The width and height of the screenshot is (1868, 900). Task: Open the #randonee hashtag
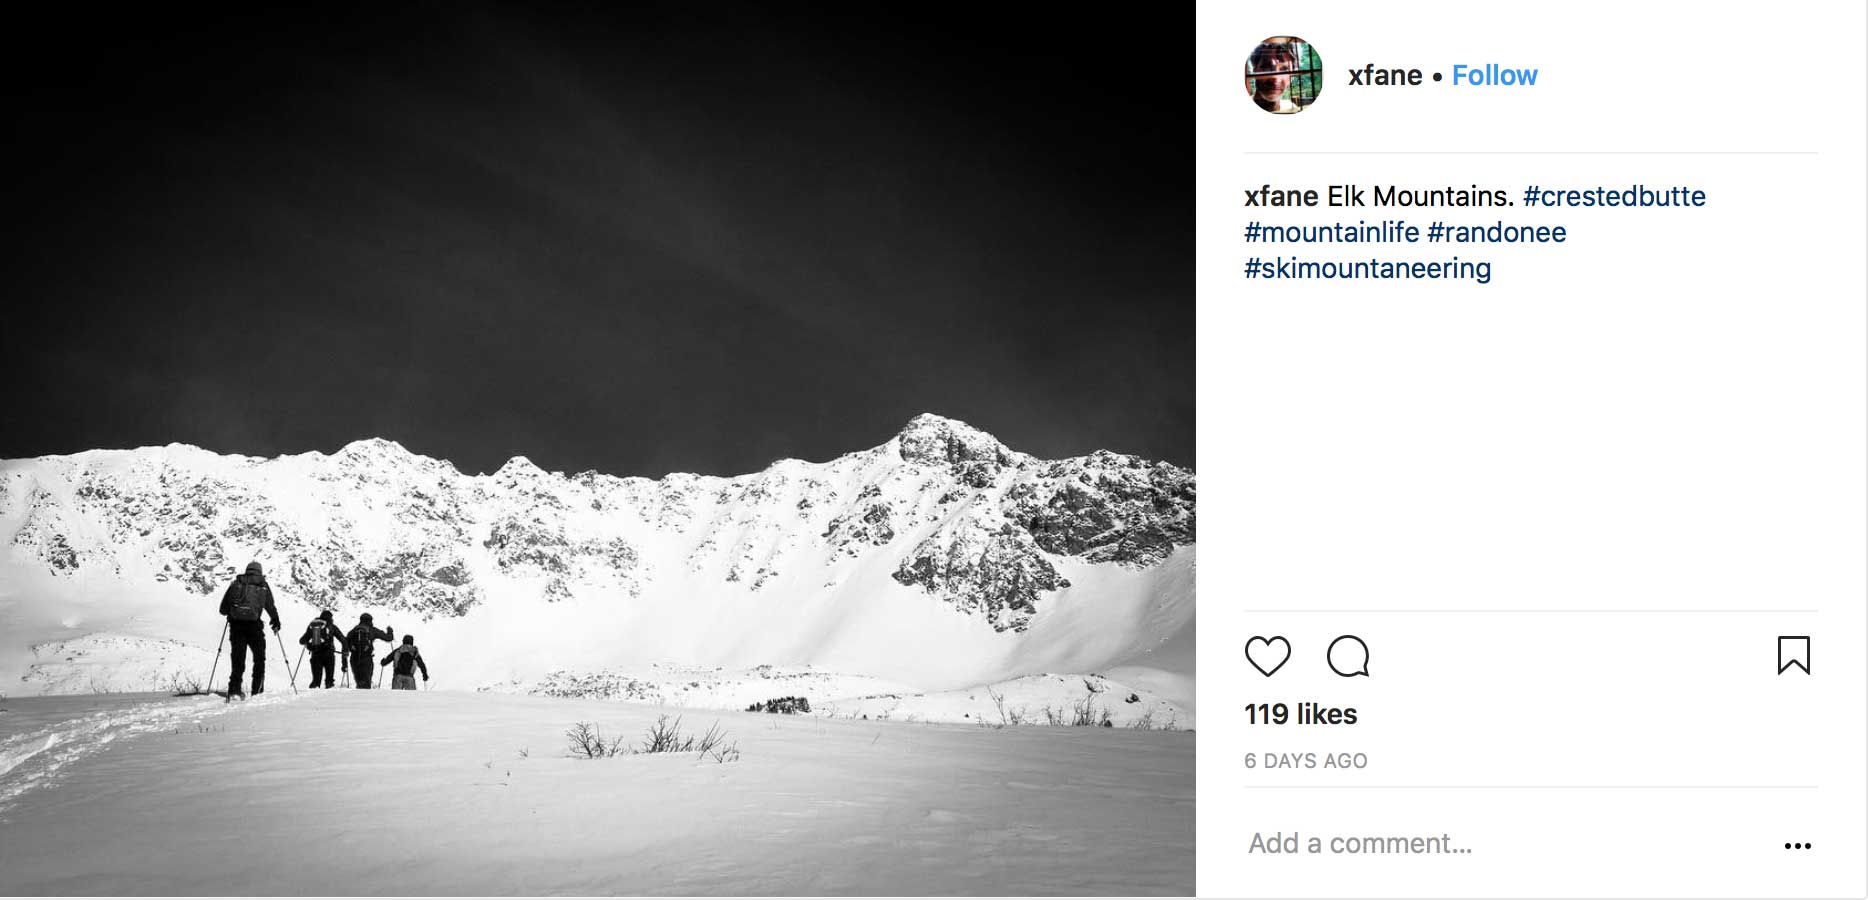pyautogui.click(x=1496, y=232)
